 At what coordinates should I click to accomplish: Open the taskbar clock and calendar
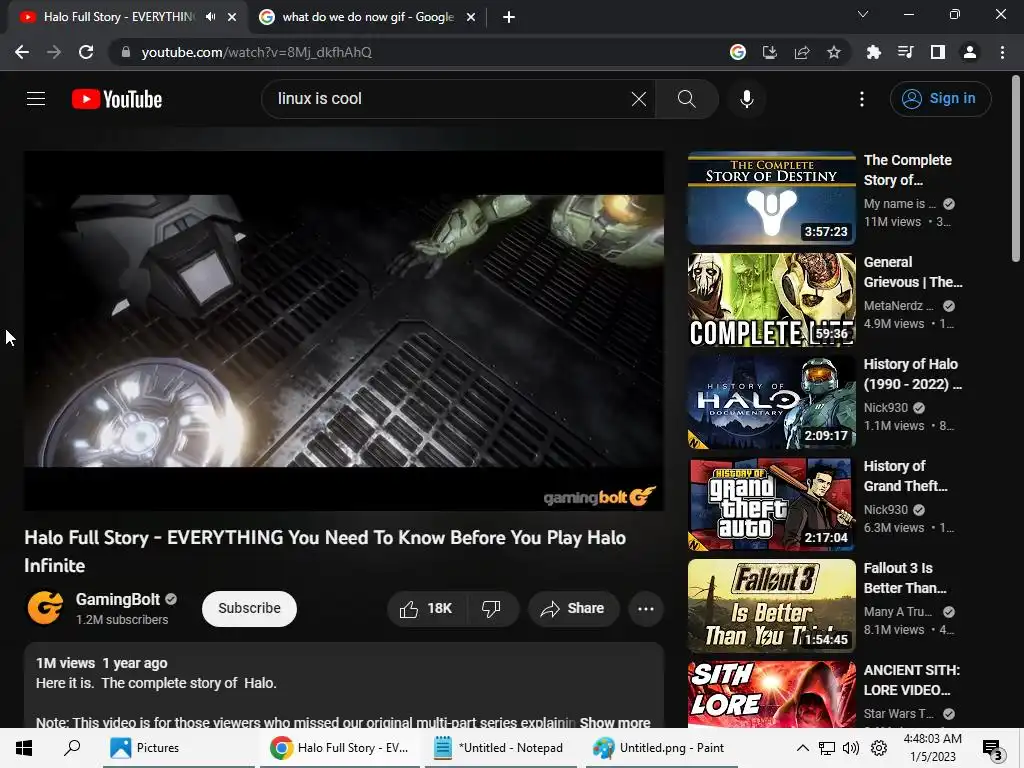(x=933, y=748)
